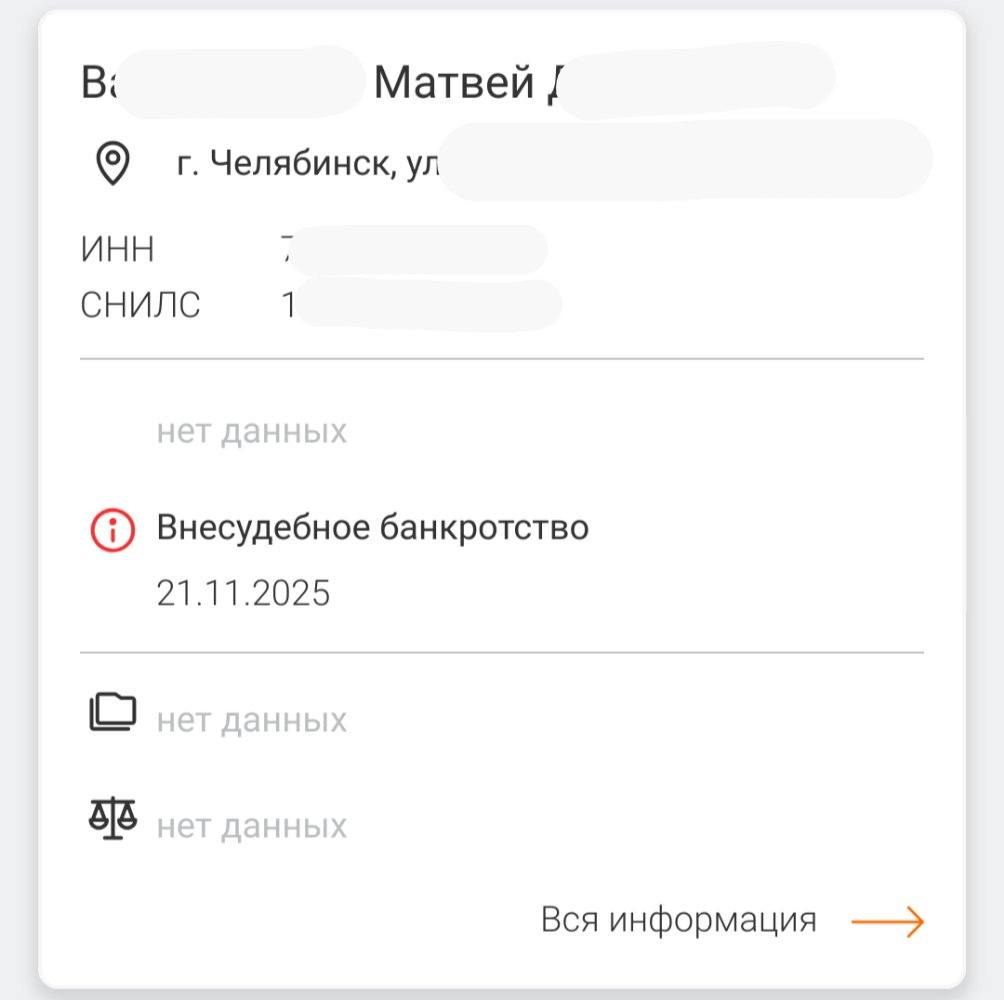Click the СНИЛС label
This screenshot has width=1004, height=1000.
coord(140,305)
